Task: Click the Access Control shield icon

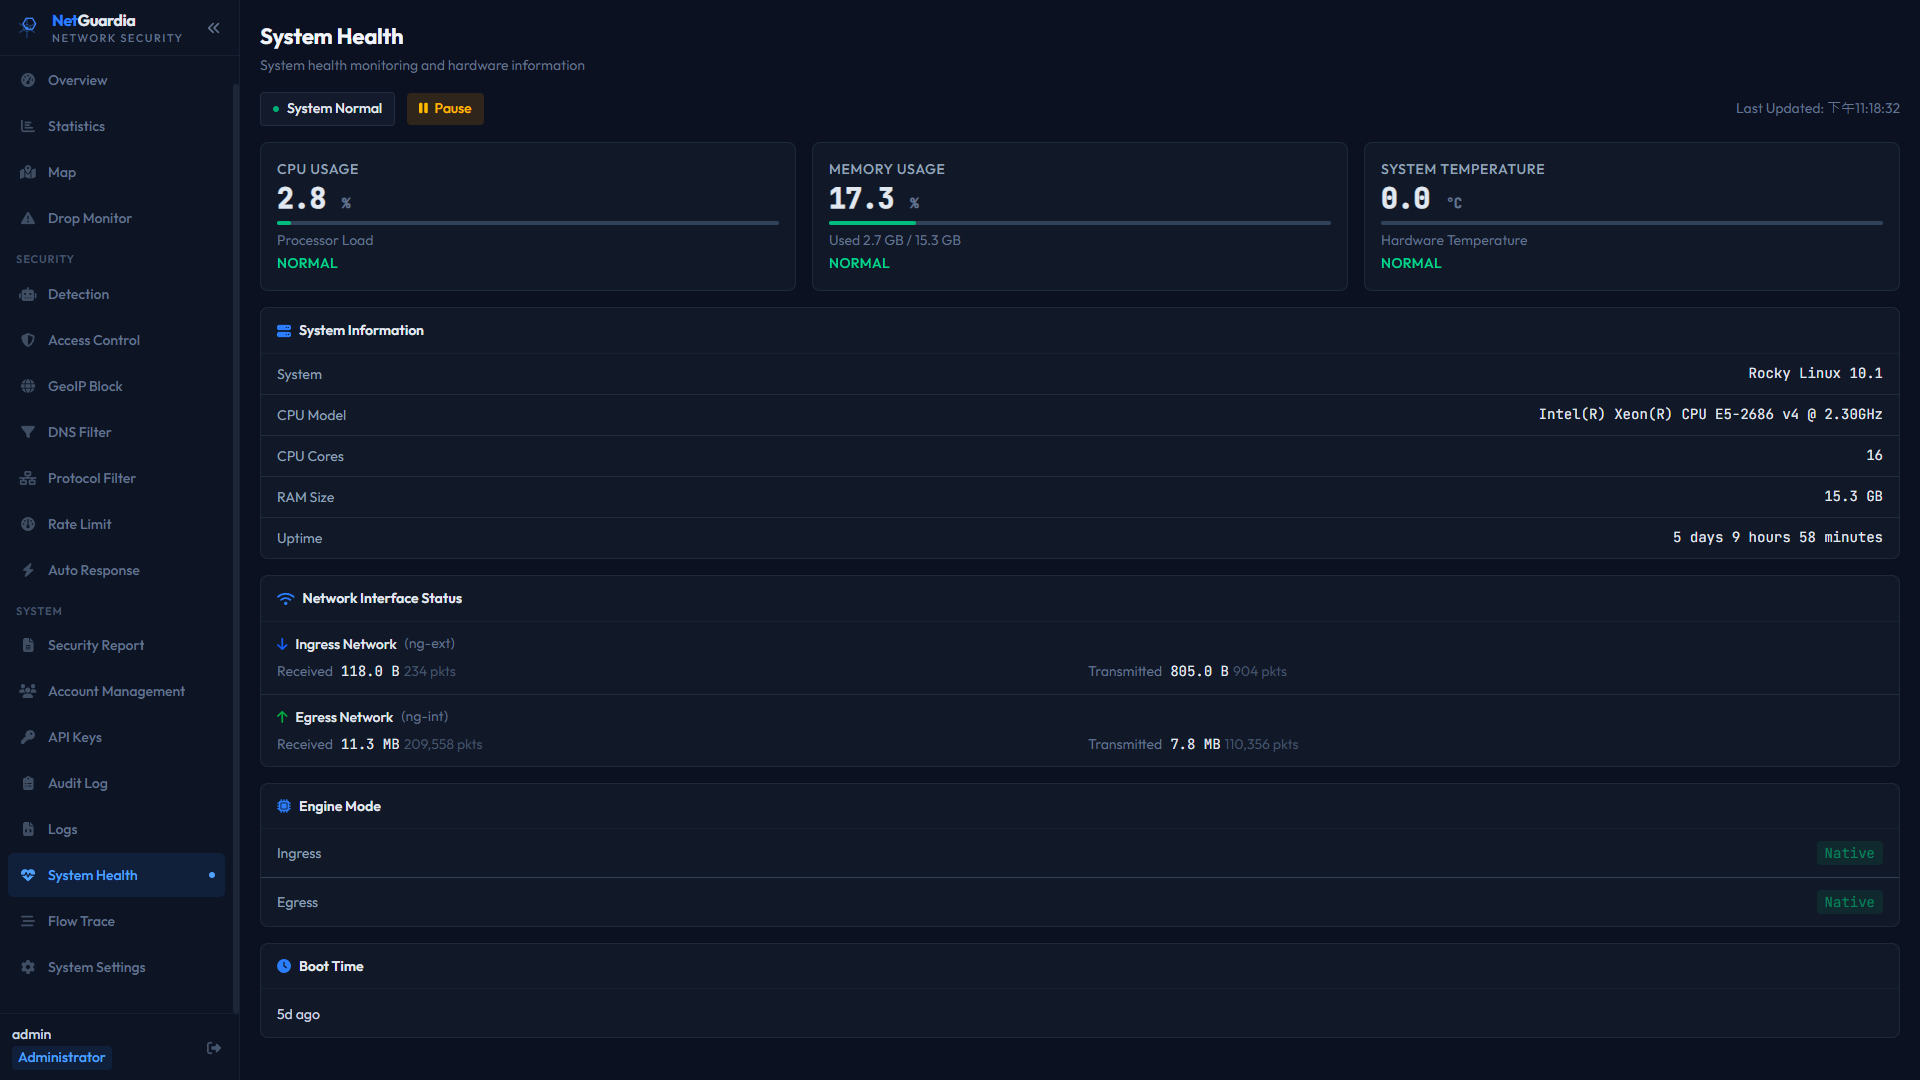Action: 28,340
